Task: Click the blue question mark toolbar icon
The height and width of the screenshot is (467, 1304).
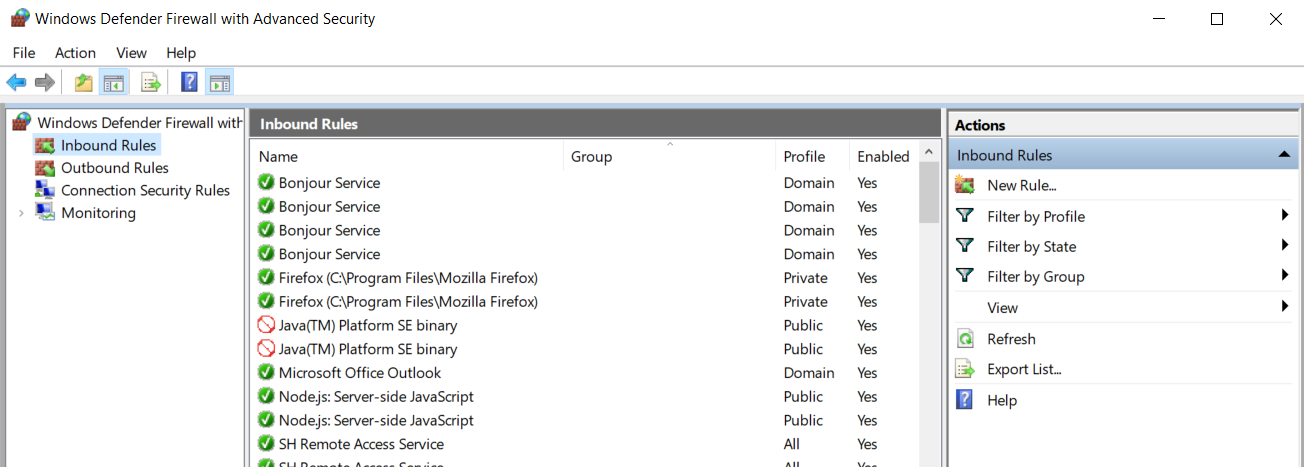Action: click(188, 82)
